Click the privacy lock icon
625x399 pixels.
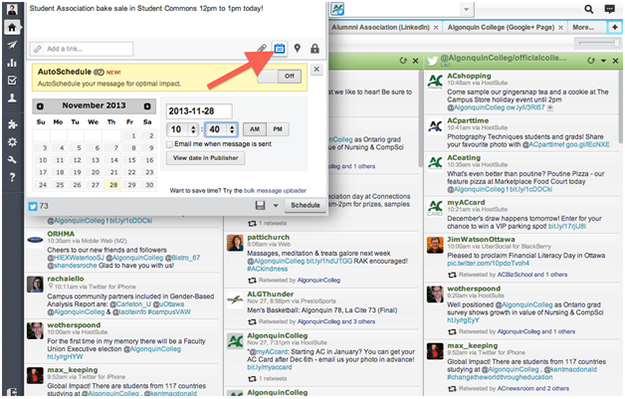315,49
